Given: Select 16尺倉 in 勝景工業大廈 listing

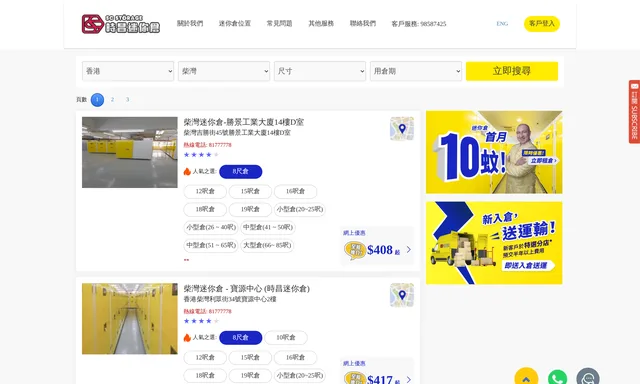Looking at the screenshot, I should coord(295,191).
